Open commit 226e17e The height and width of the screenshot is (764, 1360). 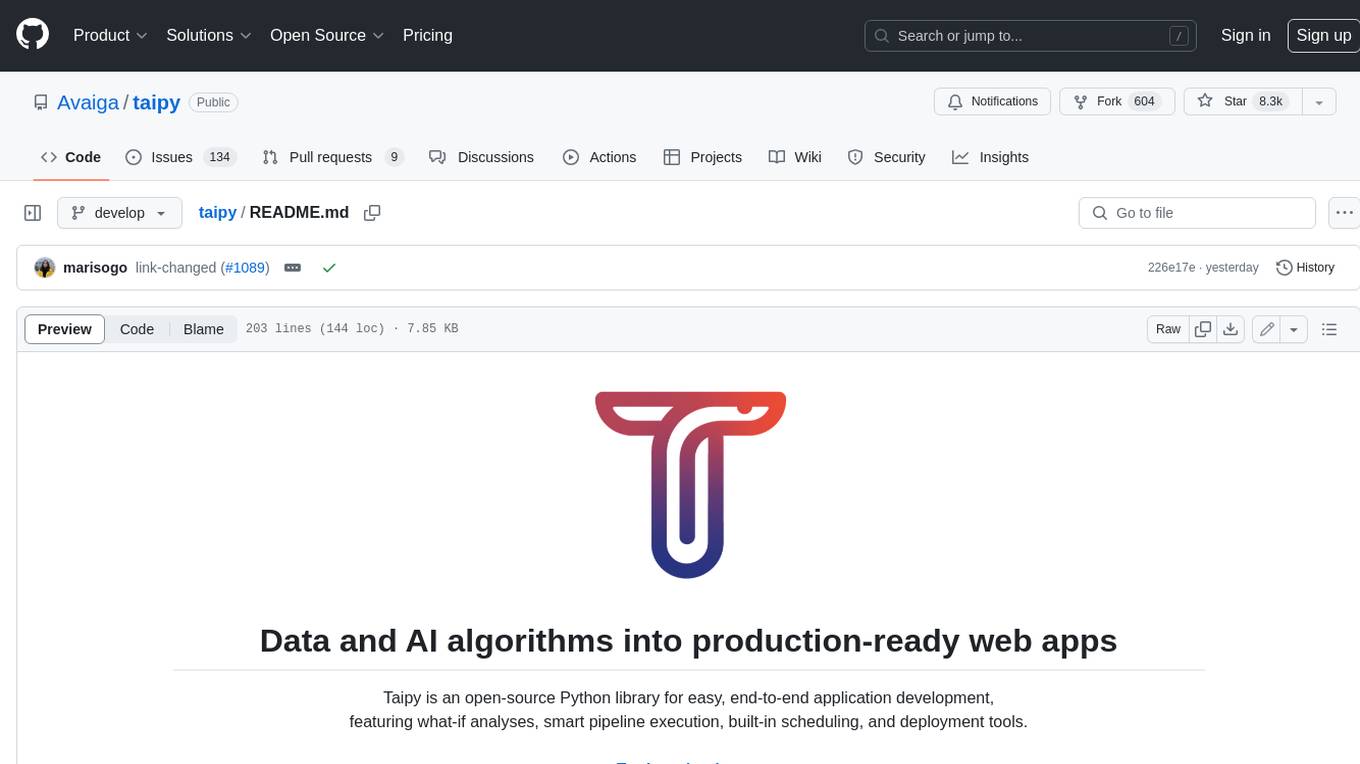[1171, 268]
